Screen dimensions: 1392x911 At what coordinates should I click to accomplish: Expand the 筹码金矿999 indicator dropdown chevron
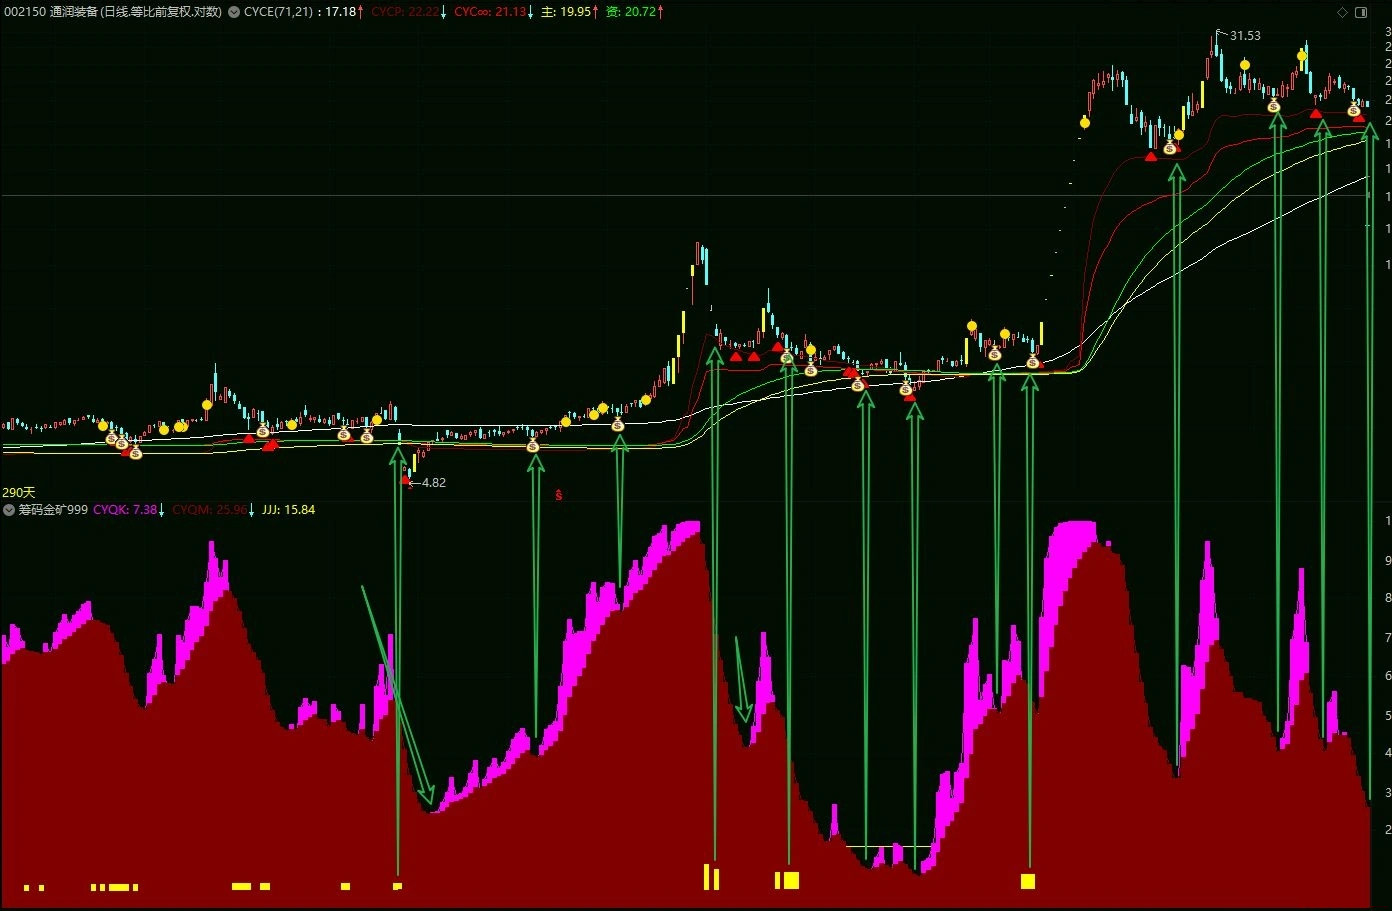point(9,510)
